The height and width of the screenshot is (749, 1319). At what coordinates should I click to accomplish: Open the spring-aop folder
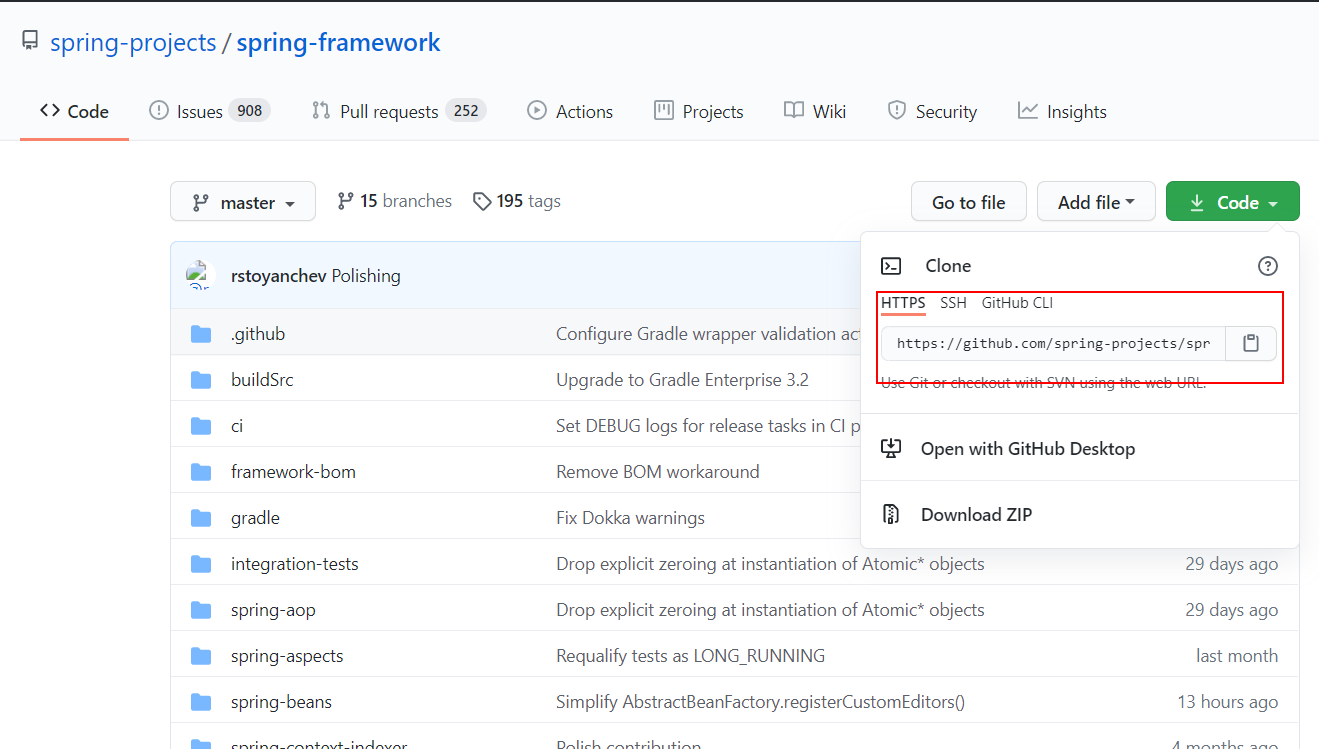tap(273, 610)
